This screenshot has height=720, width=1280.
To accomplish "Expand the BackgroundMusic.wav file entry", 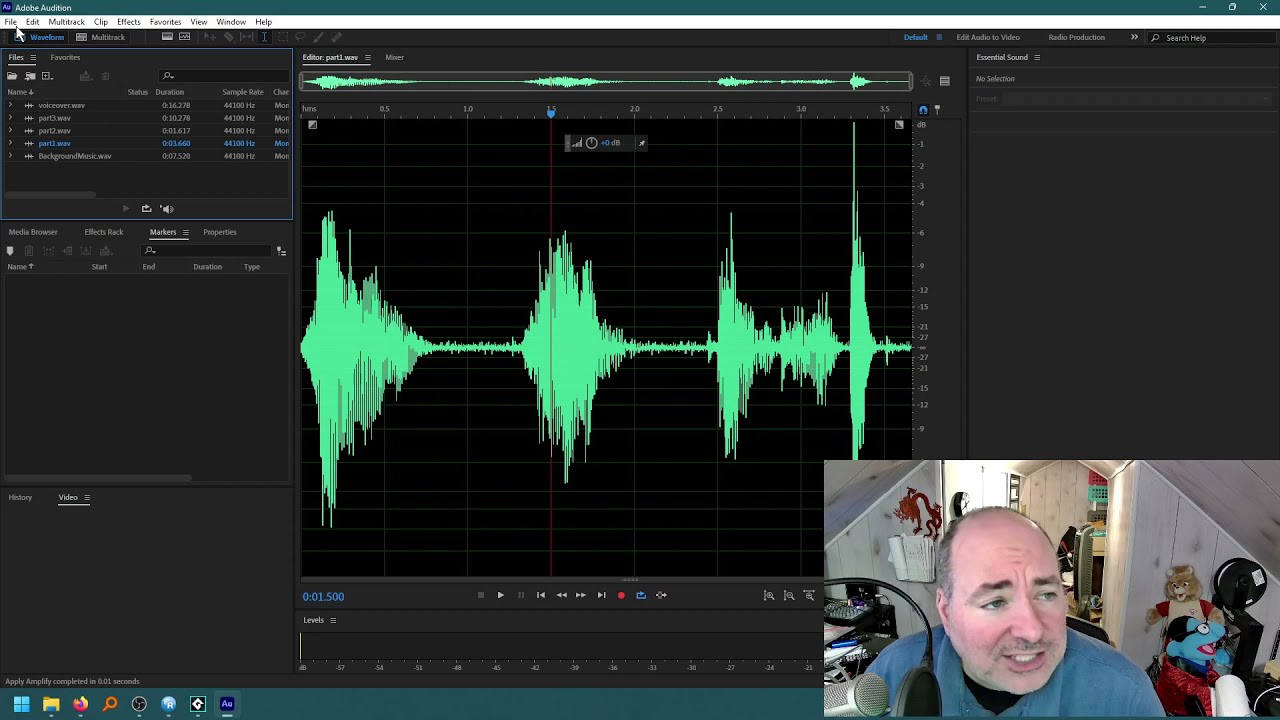I will [10, 156].
